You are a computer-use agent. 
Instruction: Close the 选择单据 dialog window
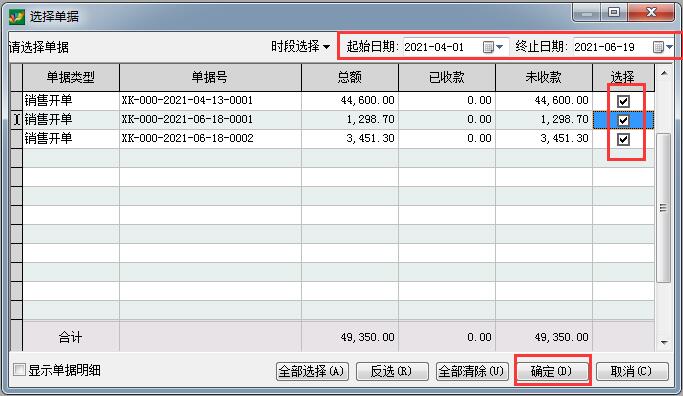[x=651, y=13]
